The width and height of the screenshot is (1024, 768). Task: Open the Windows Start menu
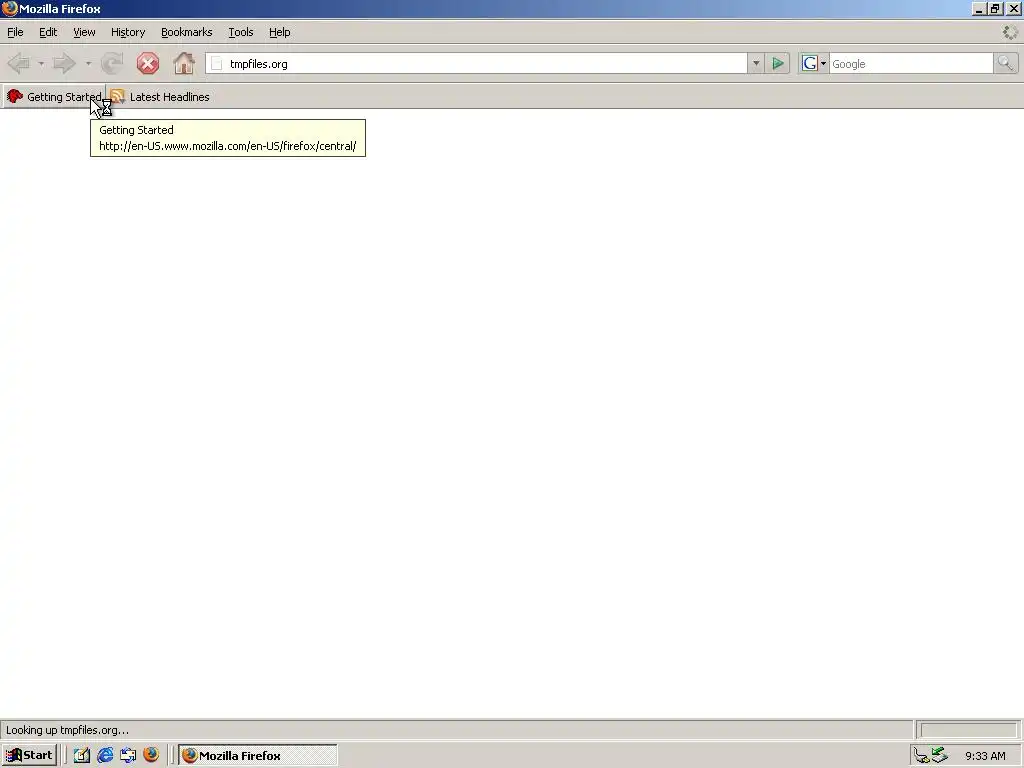pyautogui.click(x=29, y=756)
